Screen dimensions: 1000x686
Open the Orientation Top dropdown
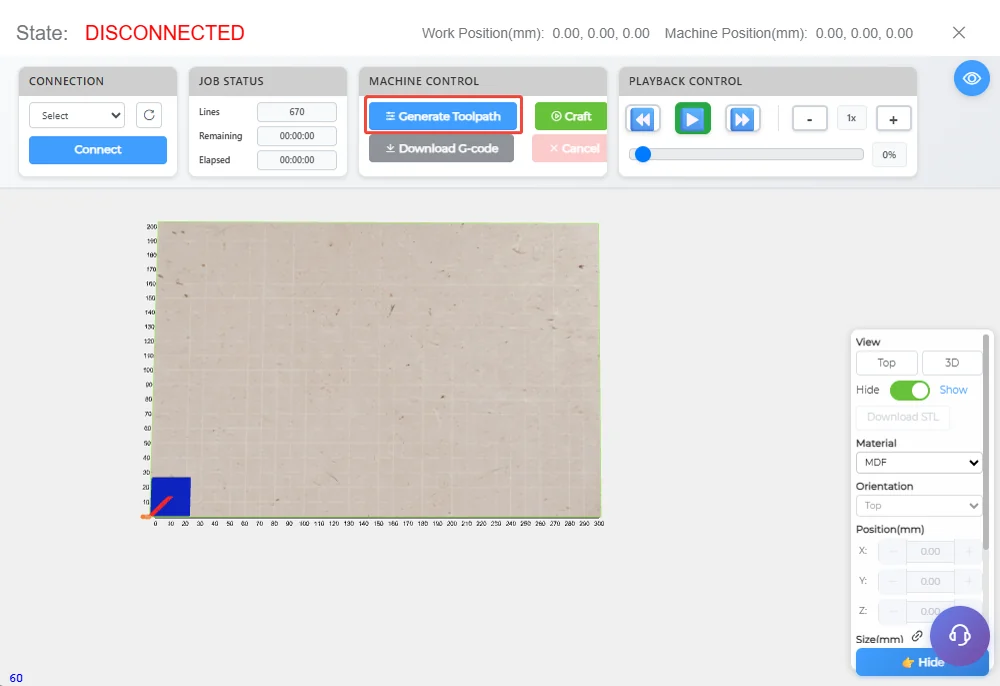click(919, 506)
